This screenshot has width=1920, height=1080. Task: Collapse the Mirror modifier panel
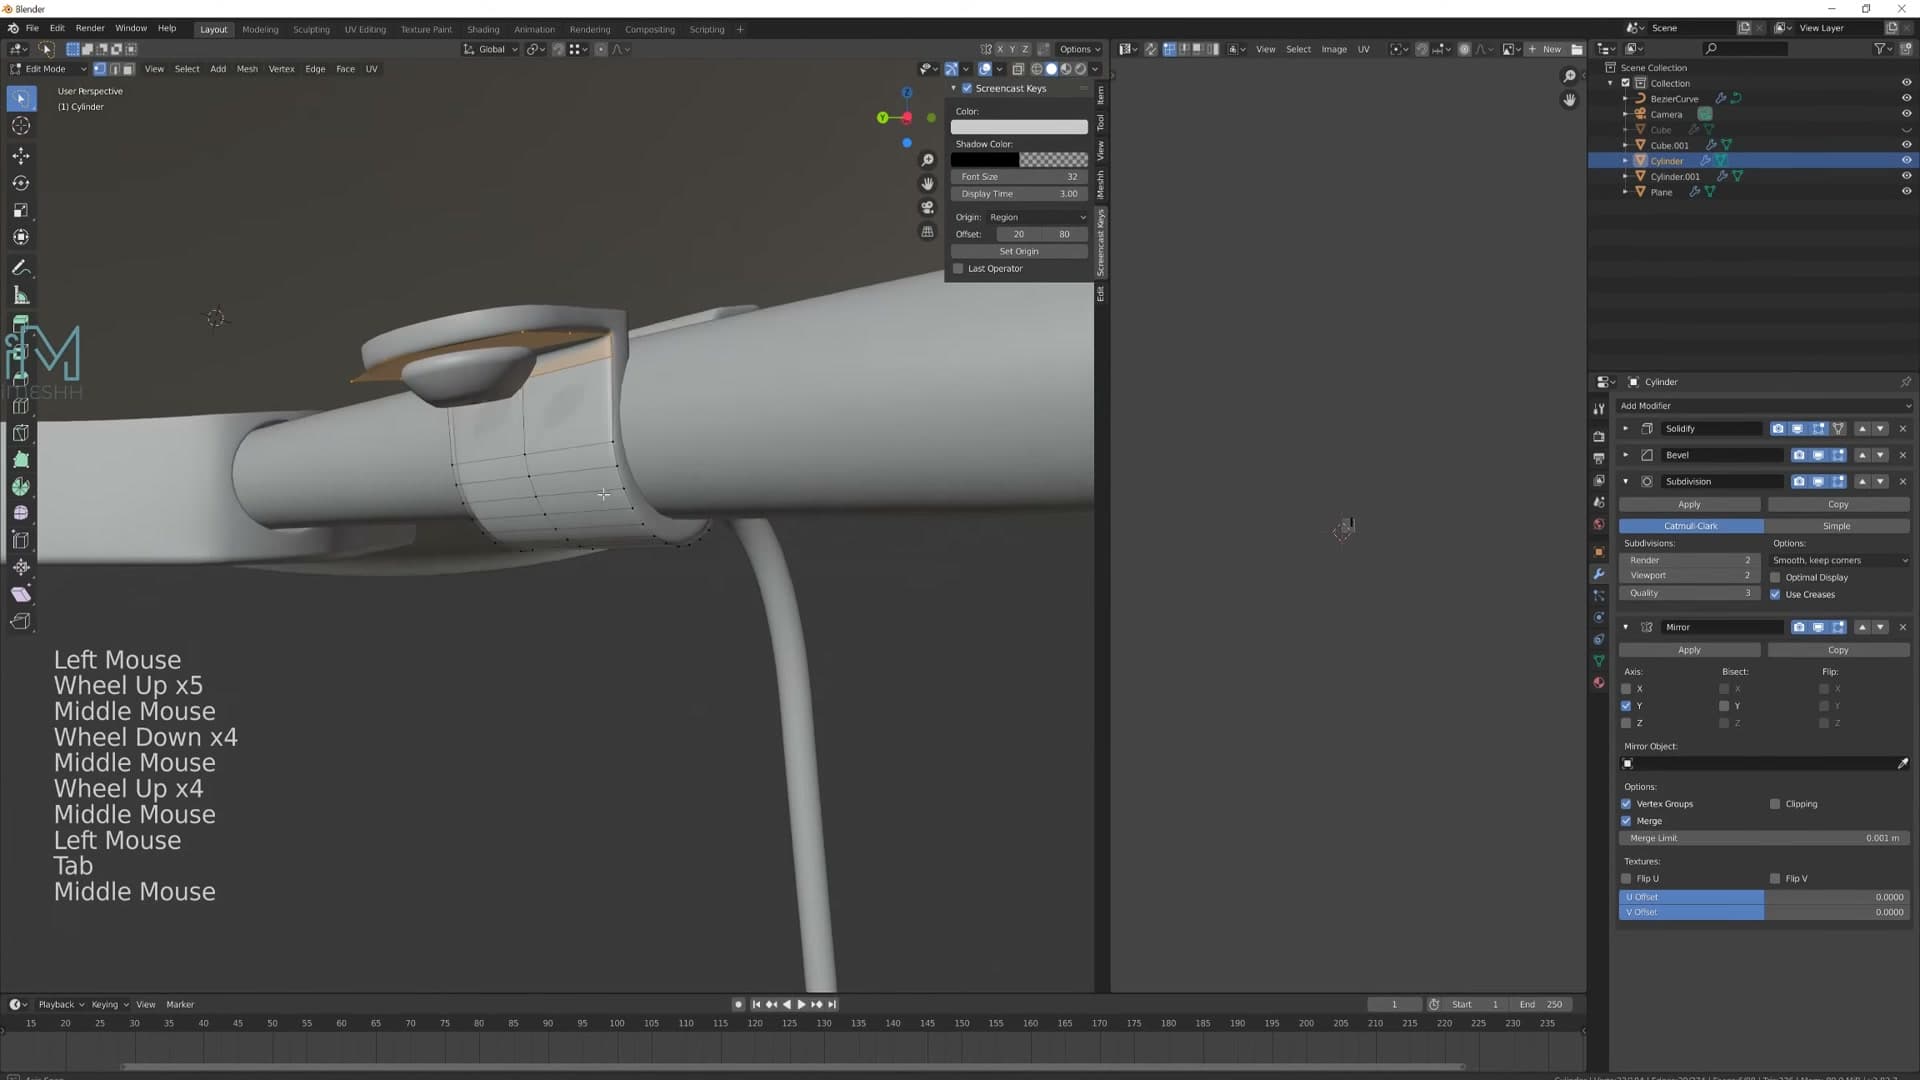click(x=1625, y=628)
